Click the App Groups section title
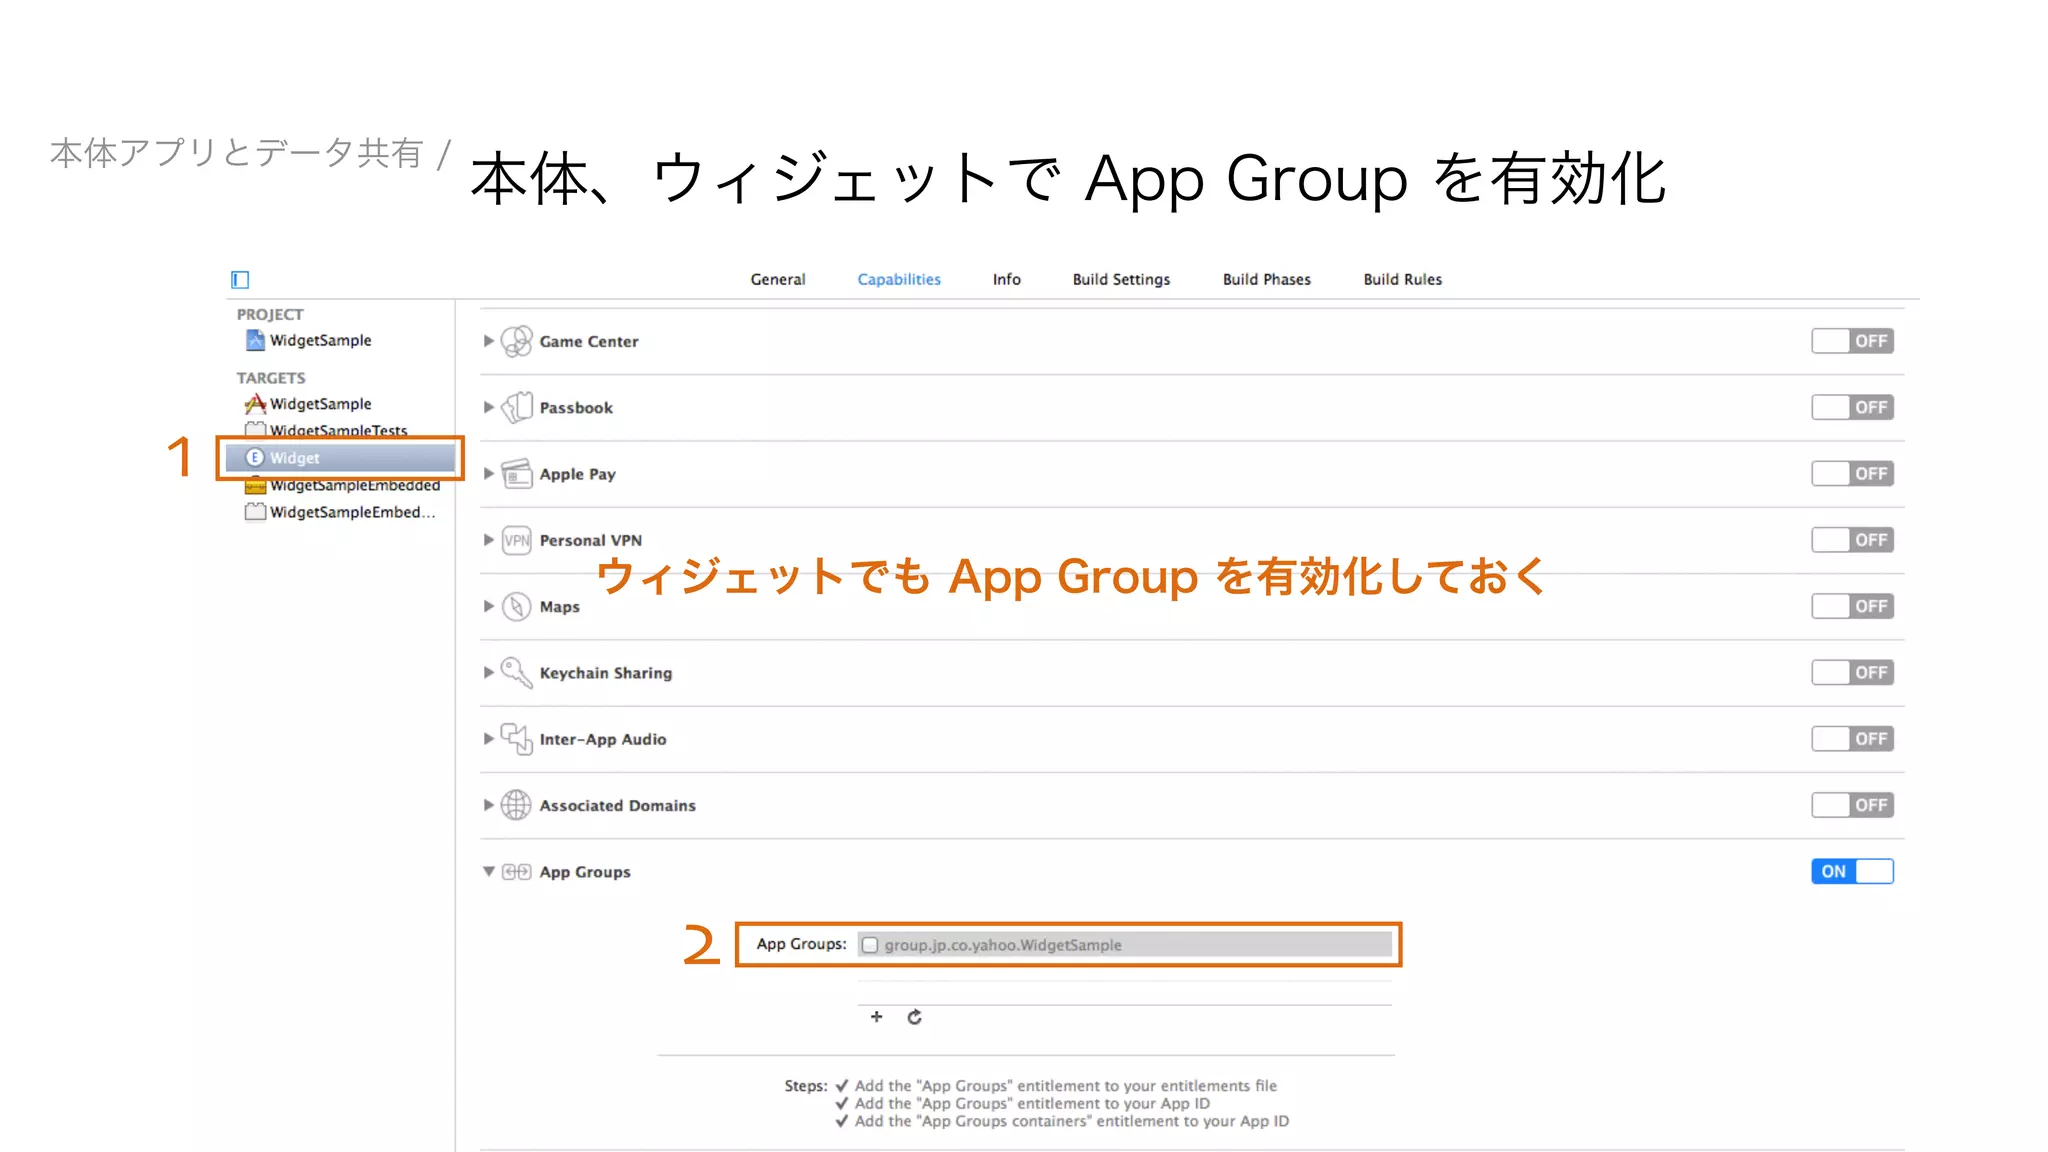 (x=585, y=872)
